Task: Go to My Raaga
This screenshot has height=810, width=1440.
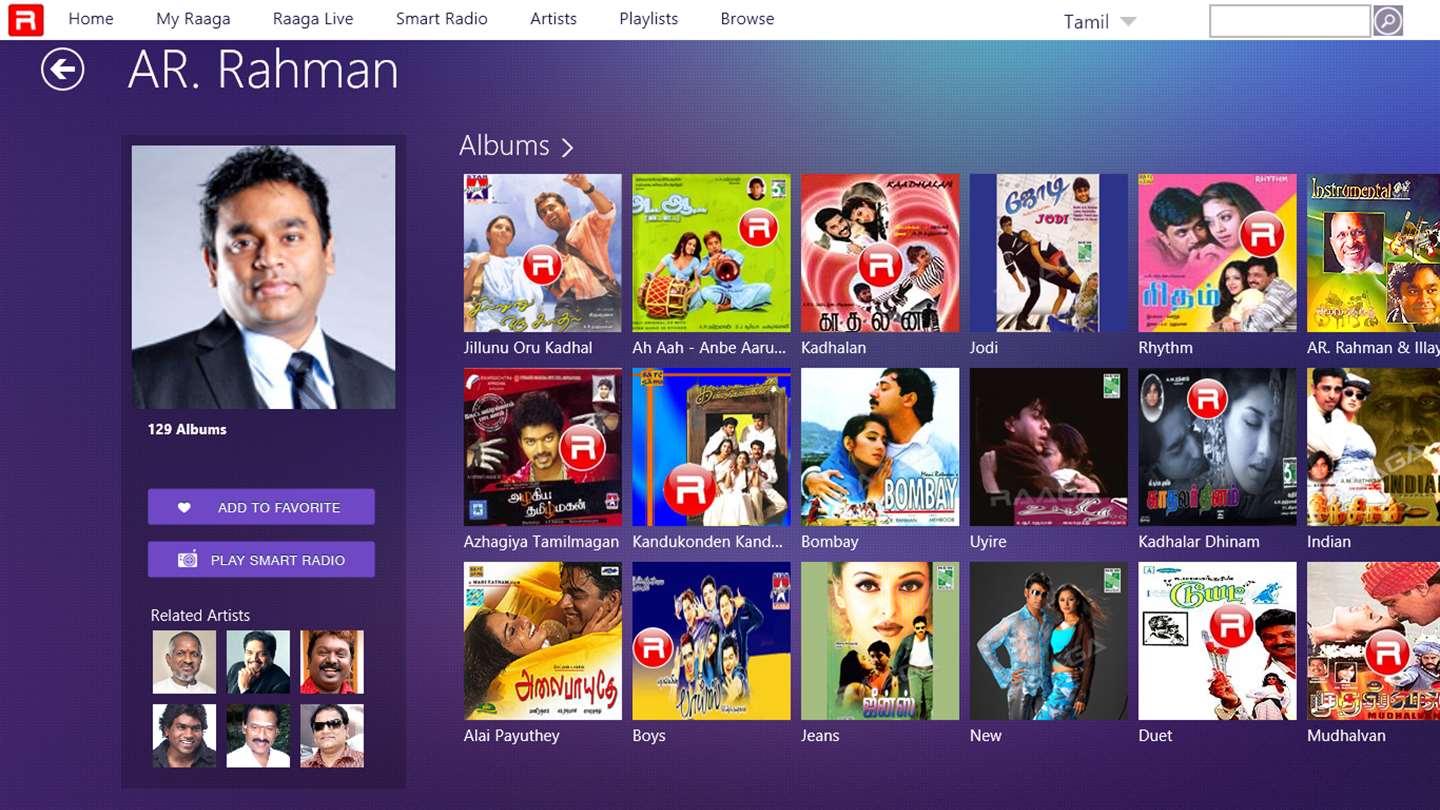Action: click(x=193, y=19)
